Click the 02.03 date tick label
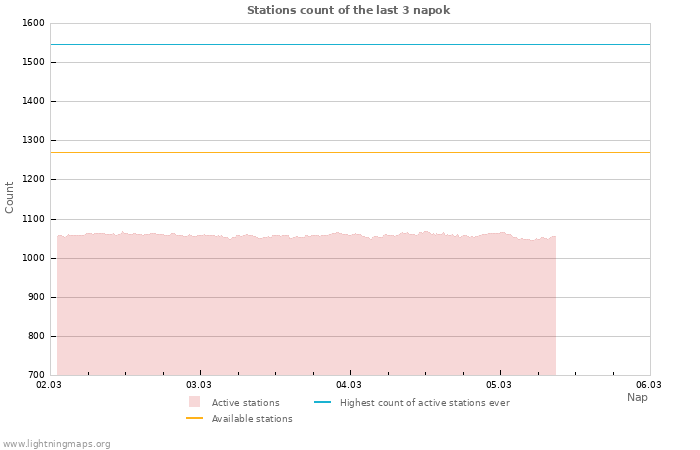 click(49, 385)
